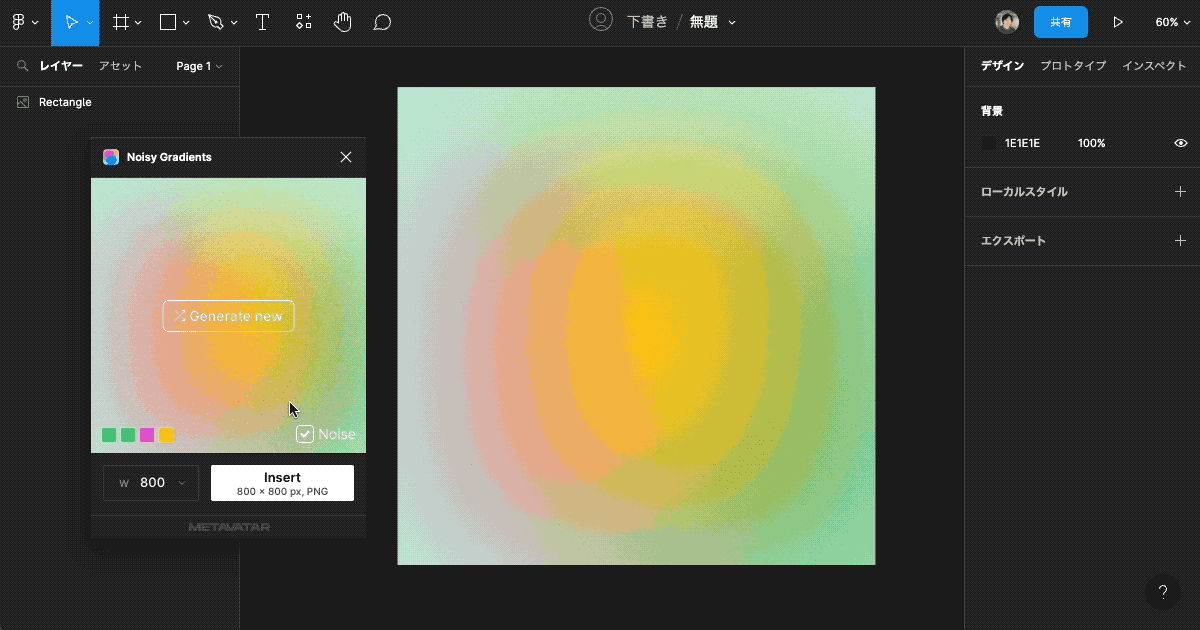
Task: Toggle the Noise checkbox in Noisy Gradients
Action: click(304, 434)
